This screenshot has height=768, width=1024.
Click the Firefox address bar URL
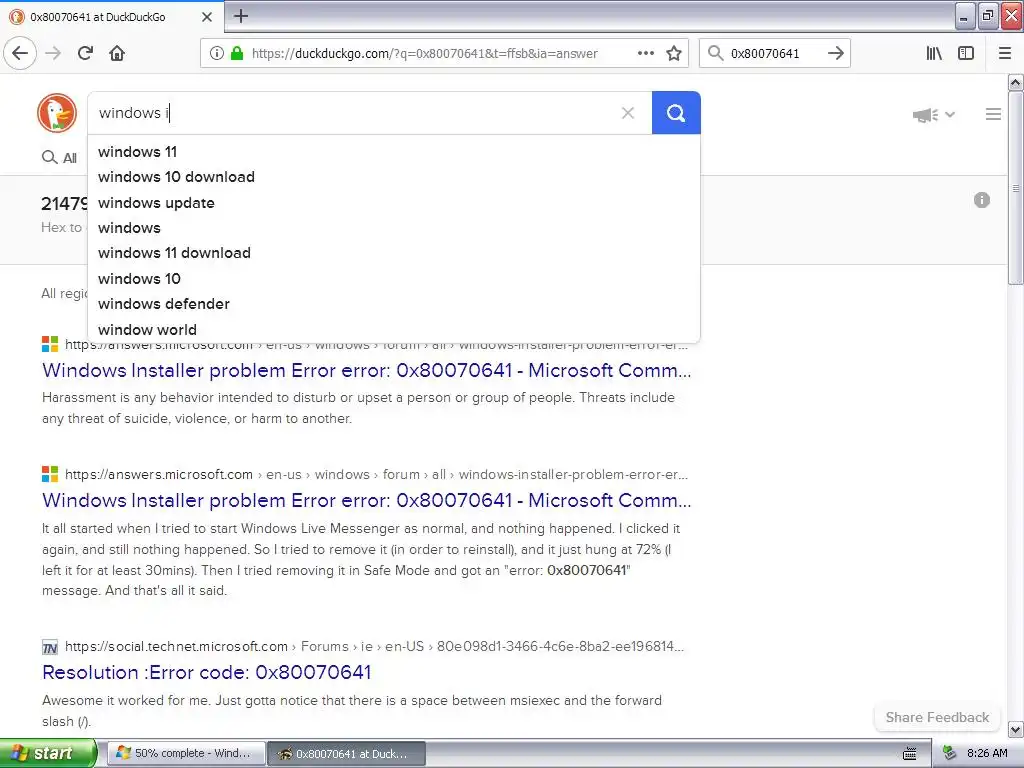pos(424,54)
